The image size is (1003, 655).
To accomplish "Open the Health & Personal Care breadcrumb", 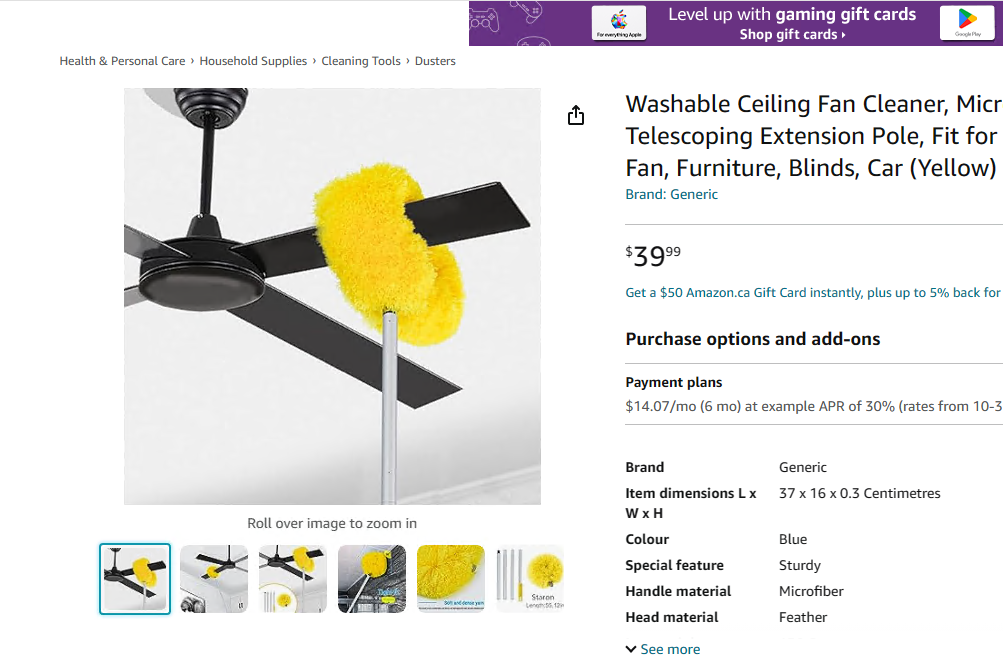I will tap(122, 61).
